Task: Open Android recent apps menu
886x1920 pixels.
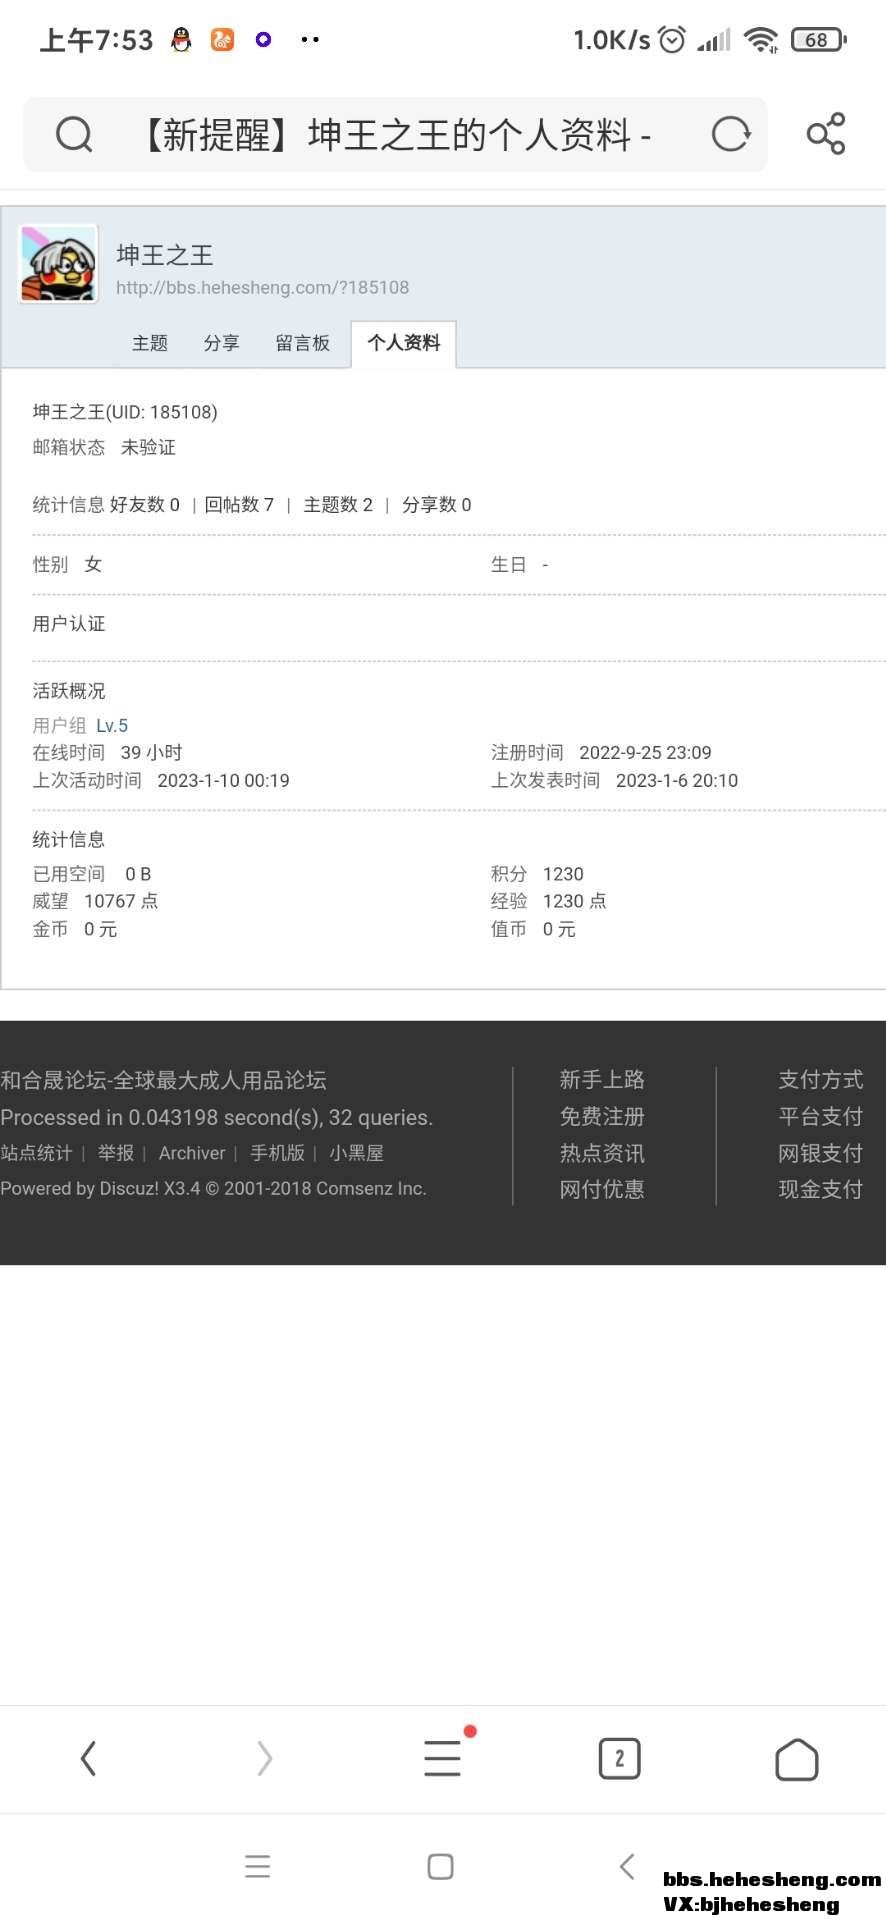Action: (258, 1866)
